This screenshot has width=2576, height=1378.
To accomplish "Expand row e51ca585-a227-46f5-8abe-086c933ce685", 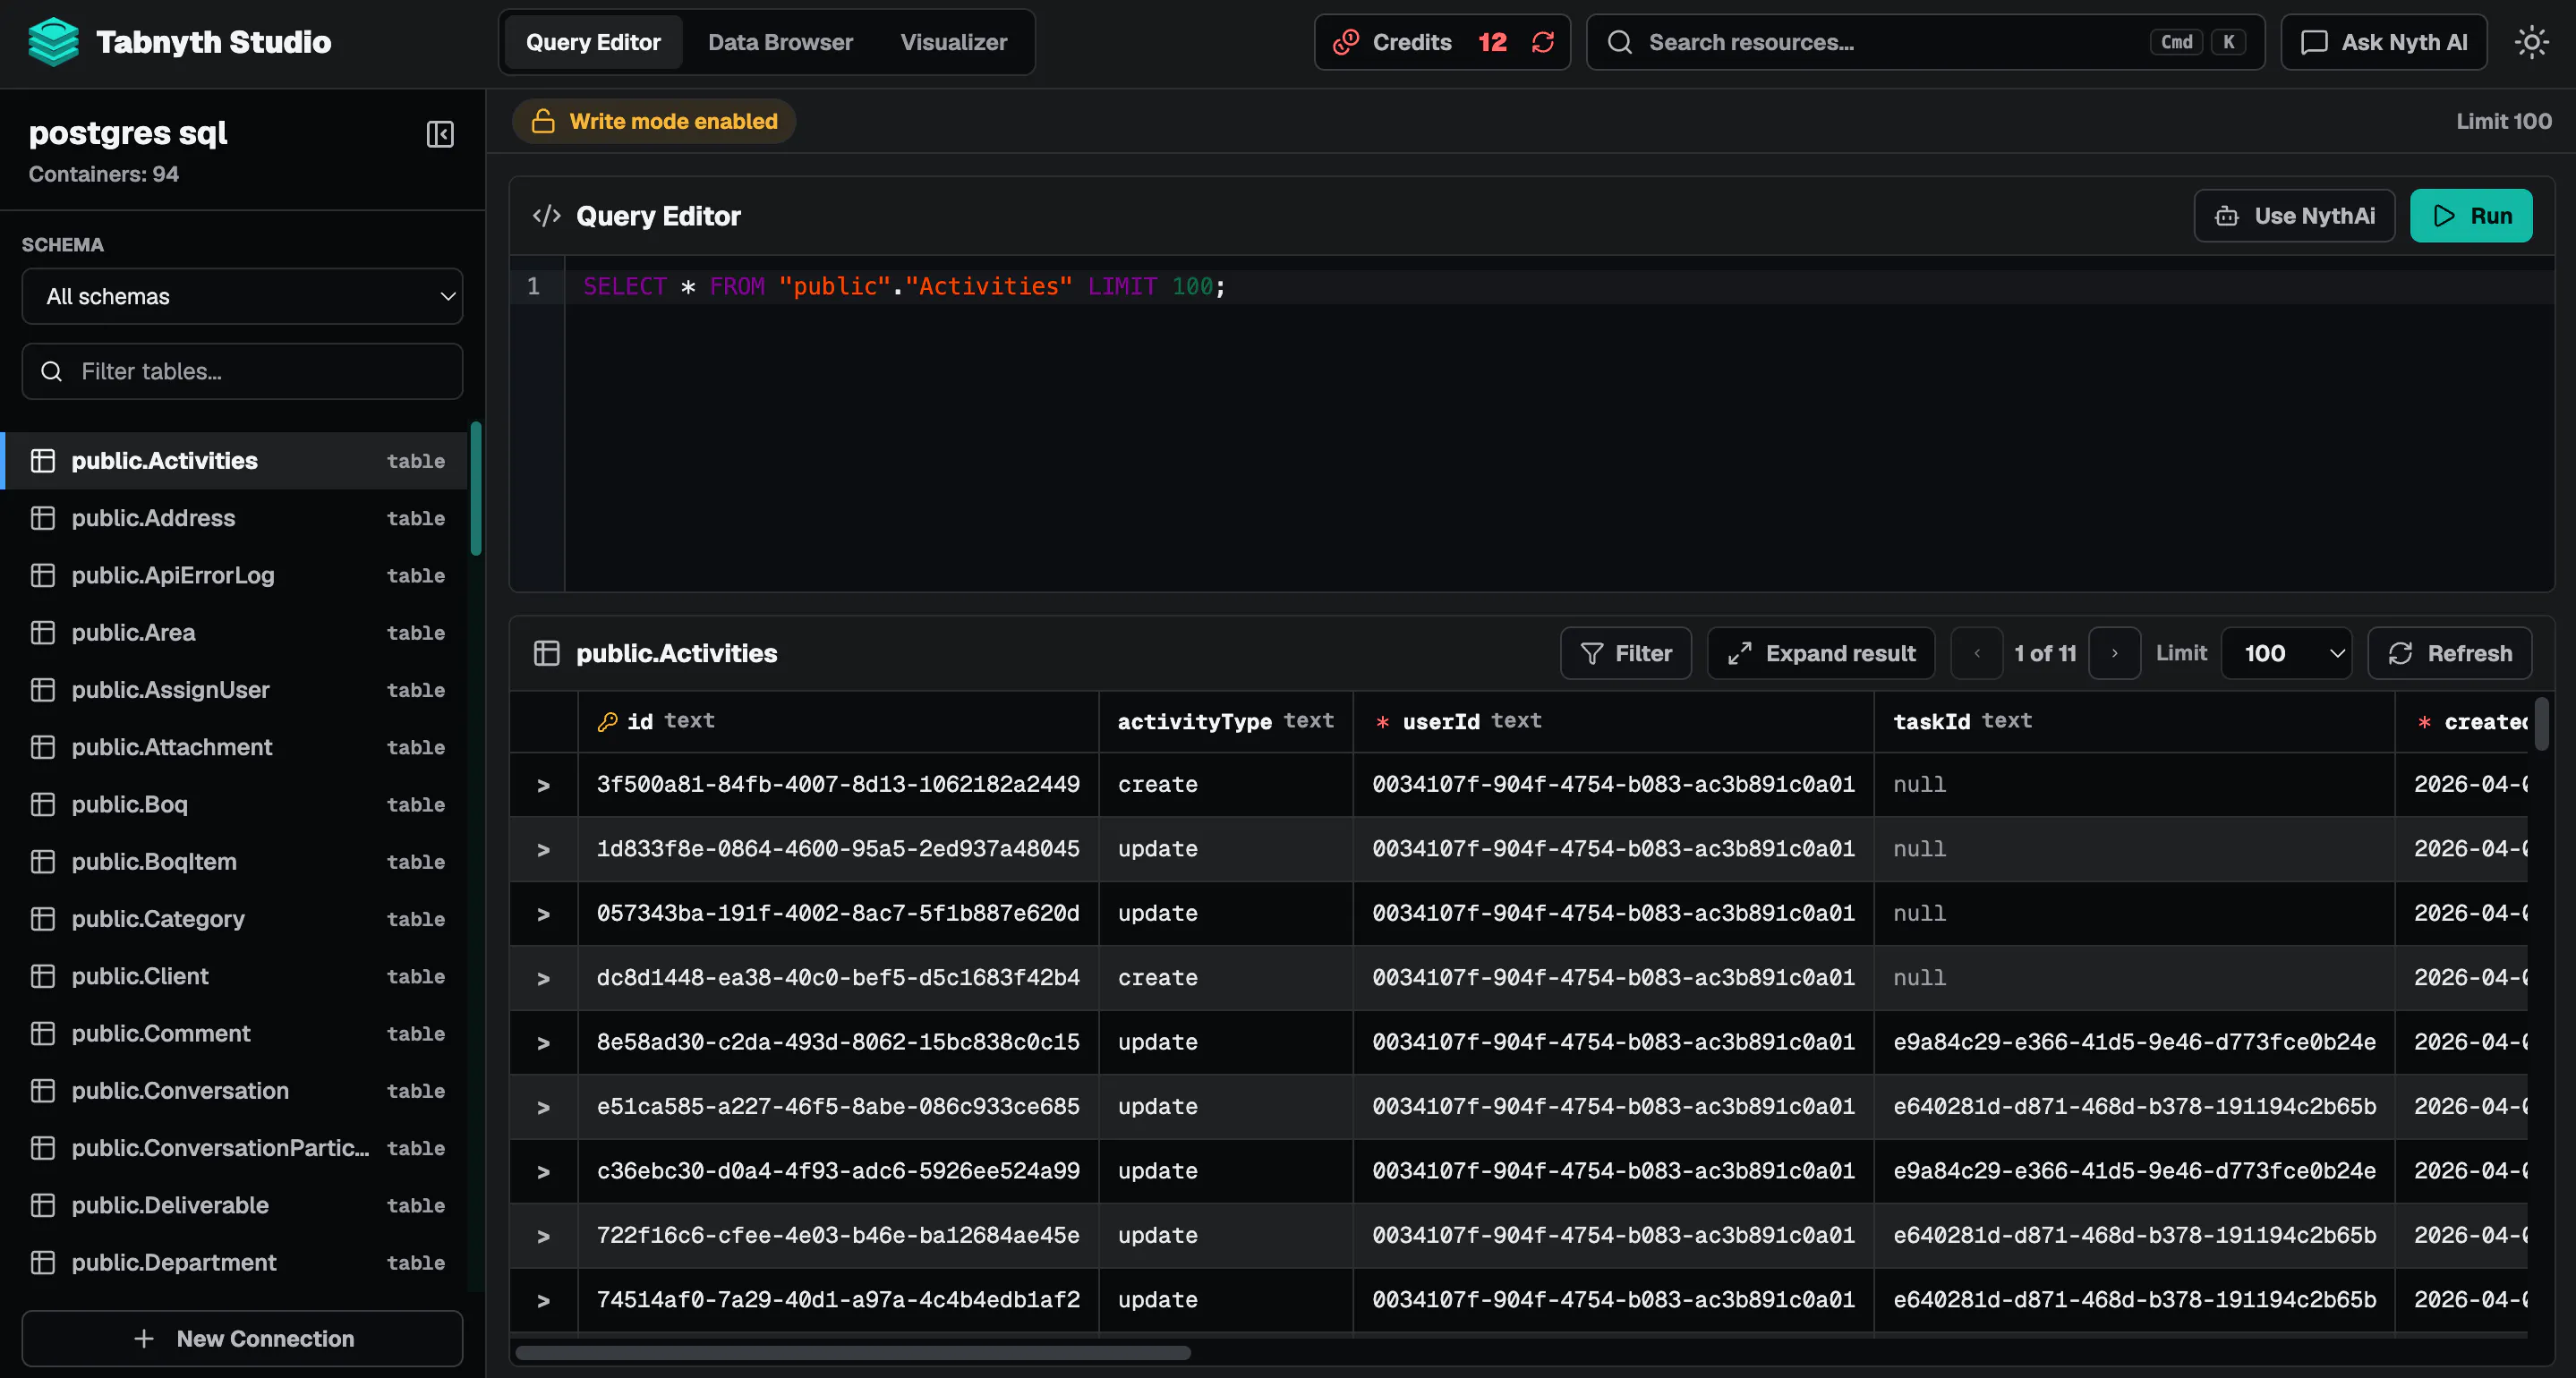I will (x=543, y=1107).
